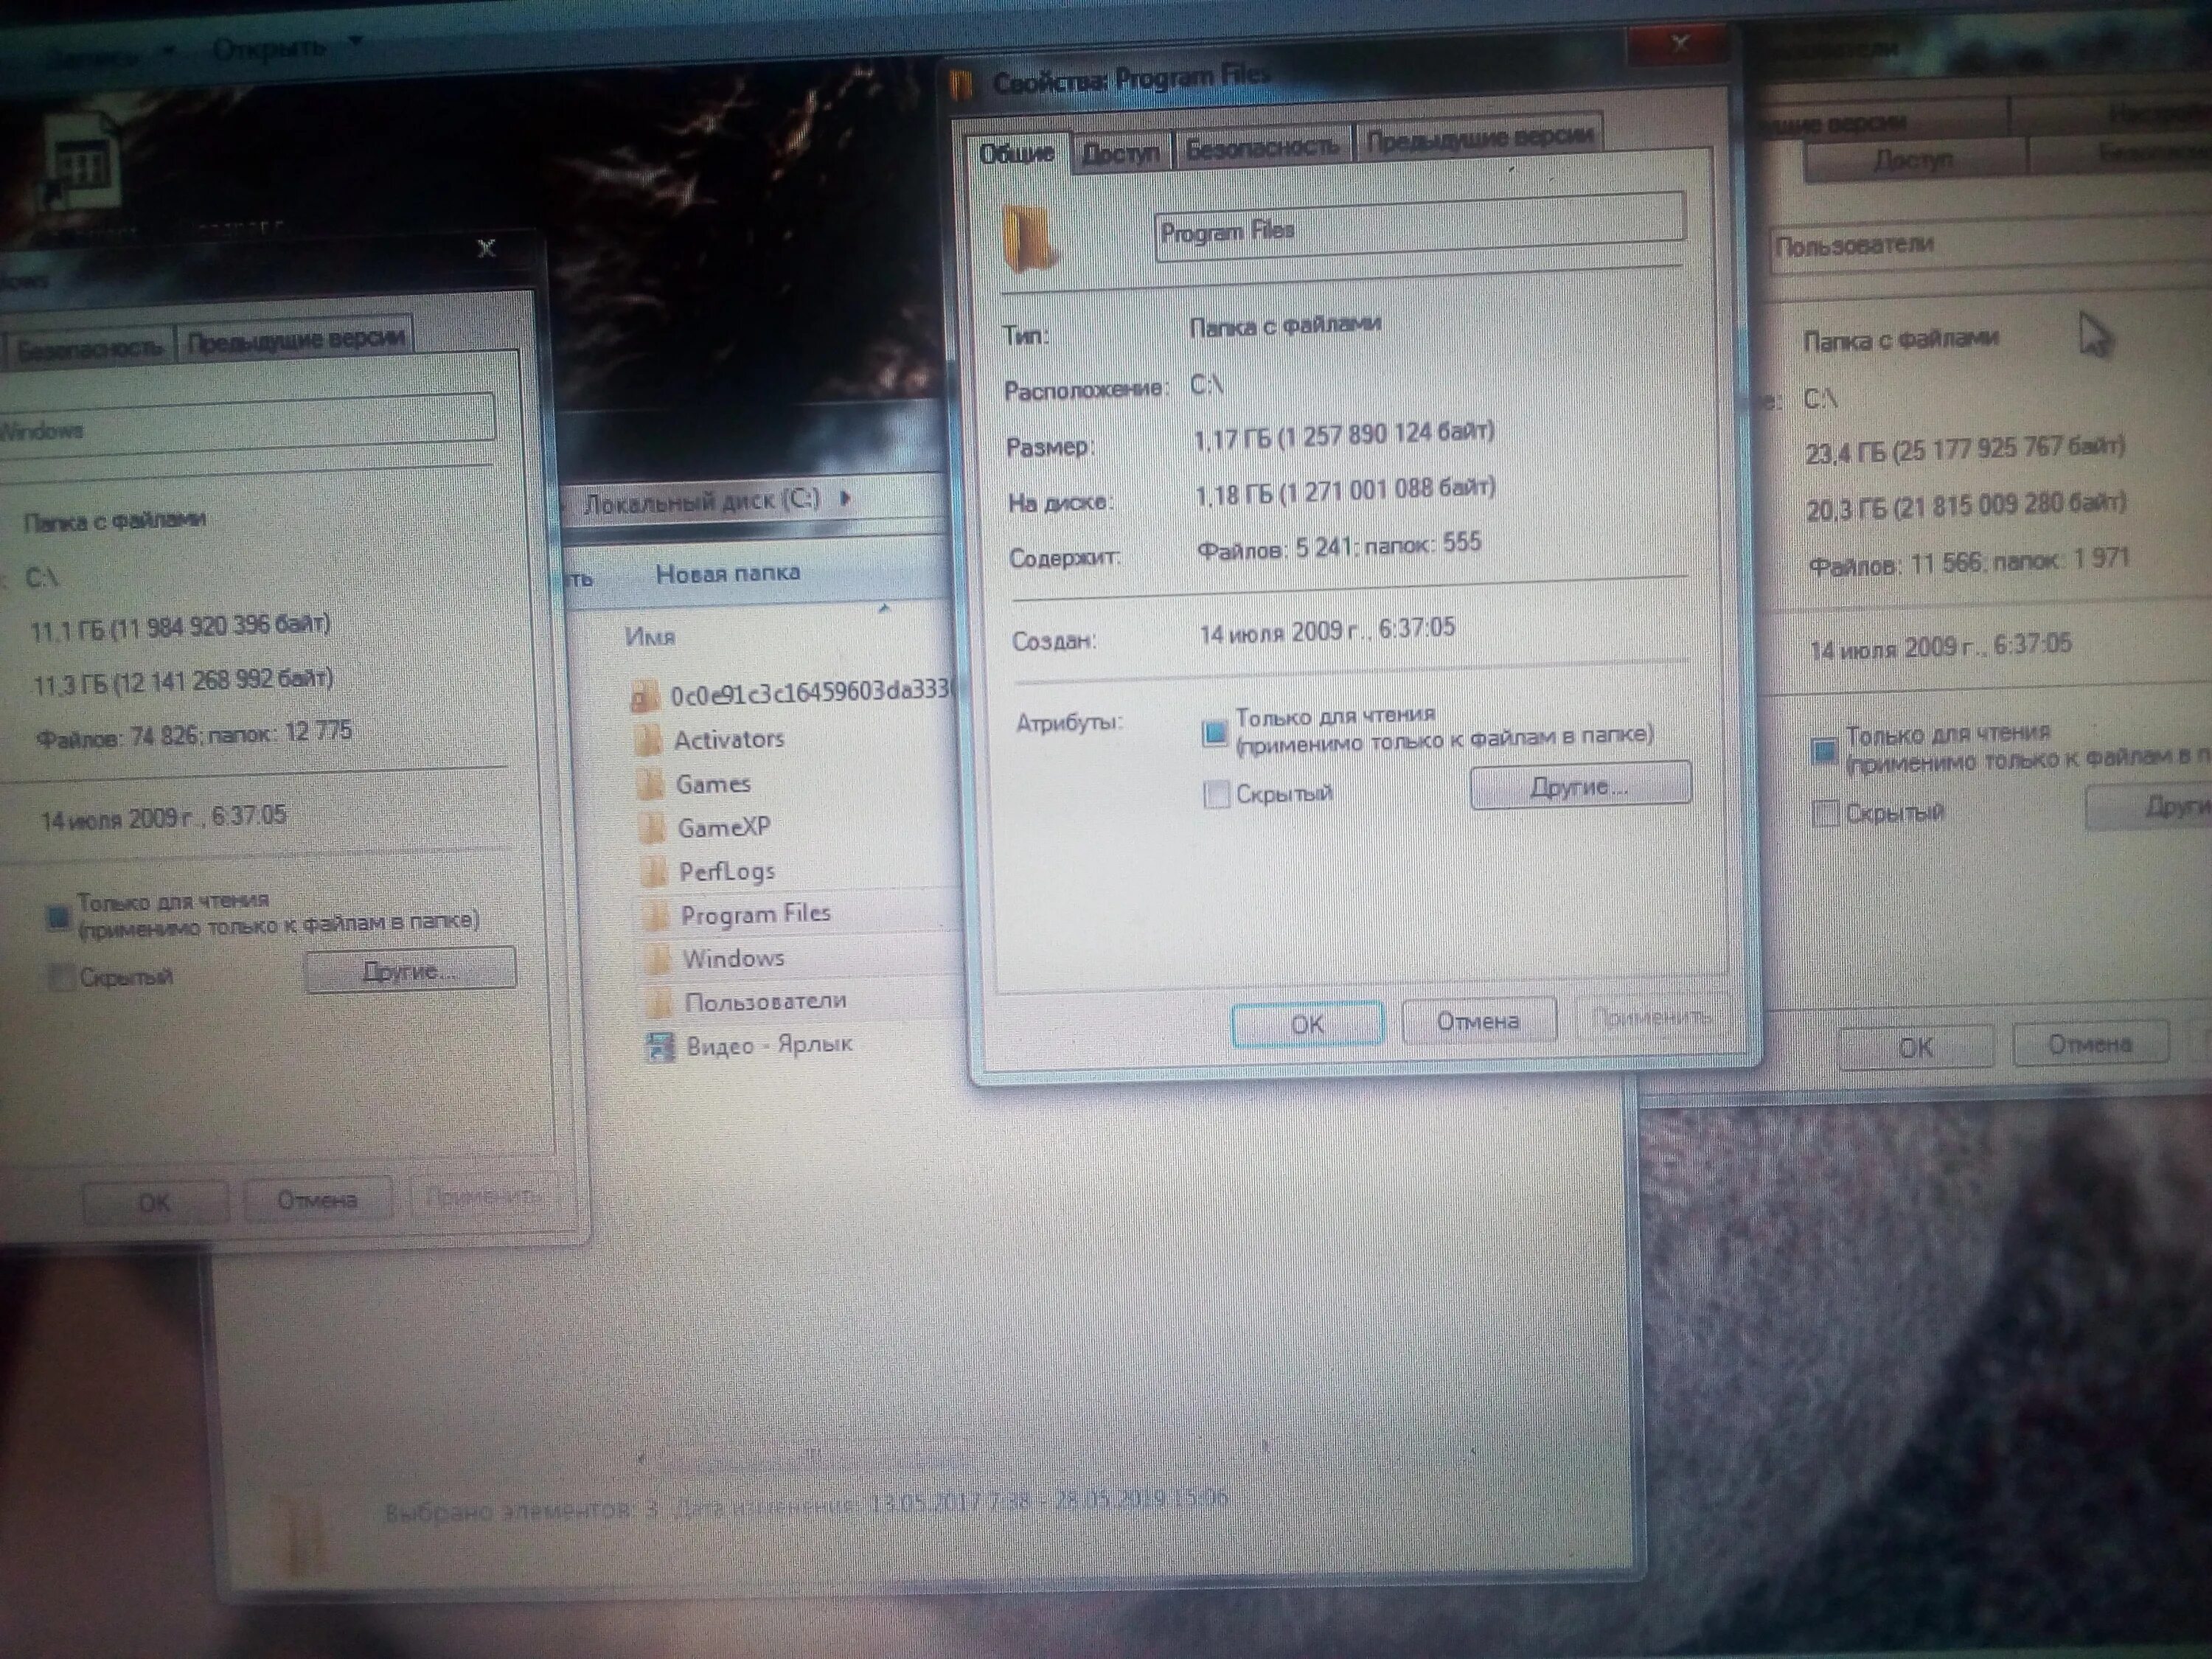
Task: Select the GameXP folder icon
Action: 652,828
